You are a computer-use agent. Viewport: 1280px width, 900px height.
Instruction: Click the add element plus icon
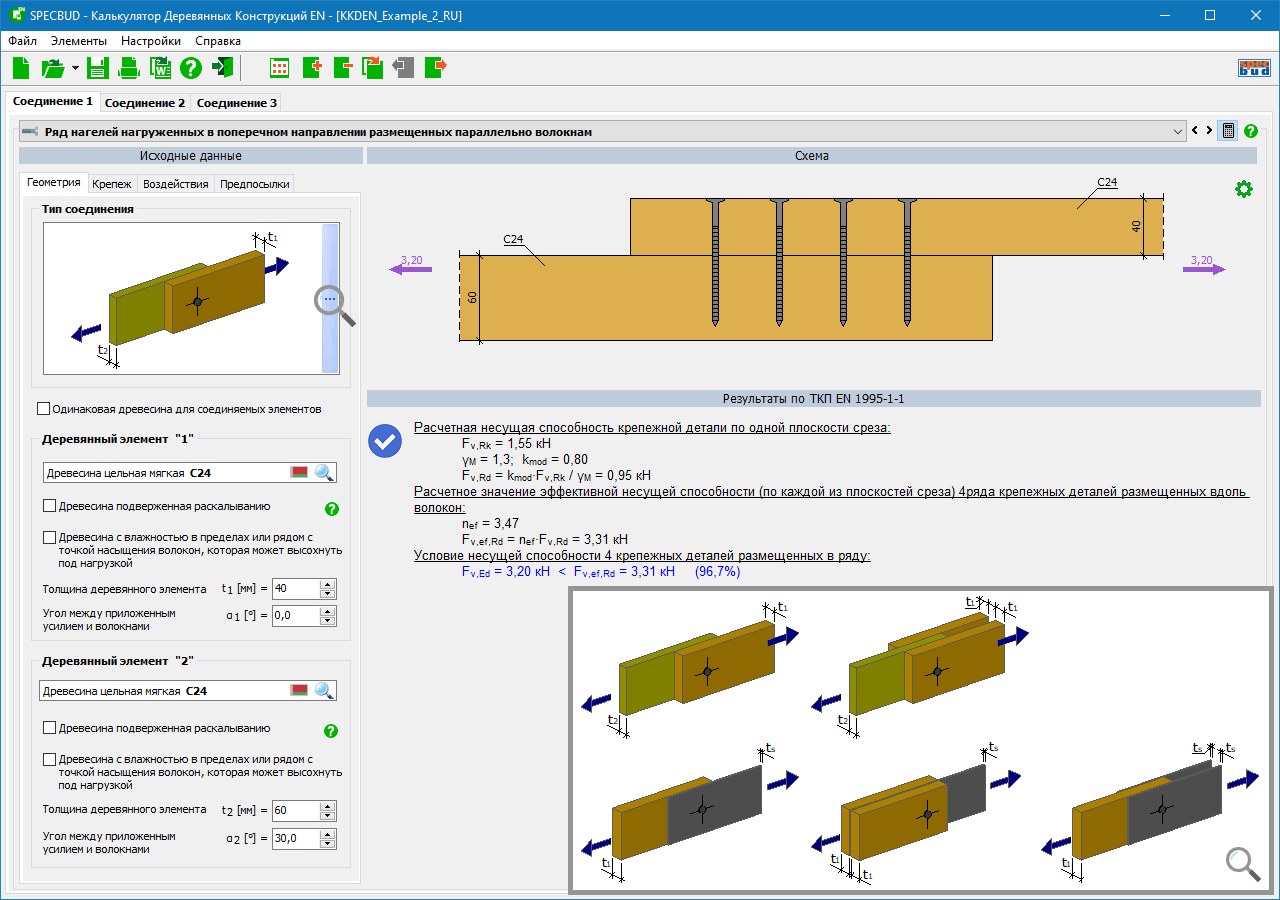312,68
